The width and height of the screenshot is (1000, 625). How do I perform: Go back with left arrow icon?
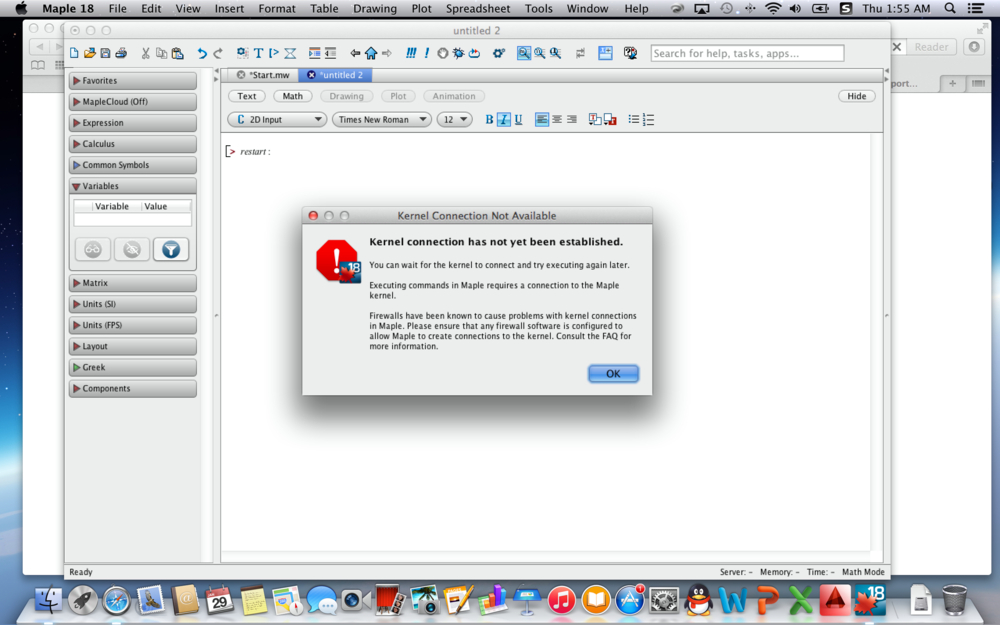tap(355, 54)
